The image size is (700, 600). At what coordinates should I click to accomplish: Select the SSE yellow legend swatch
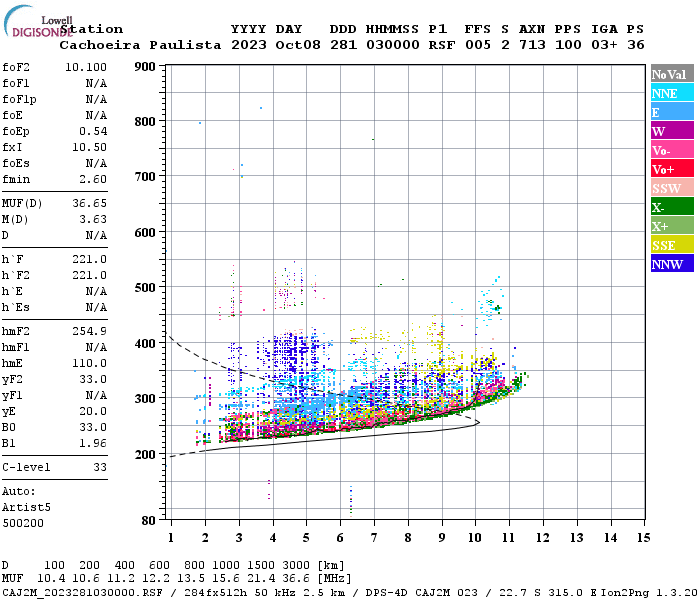point(672,245)
